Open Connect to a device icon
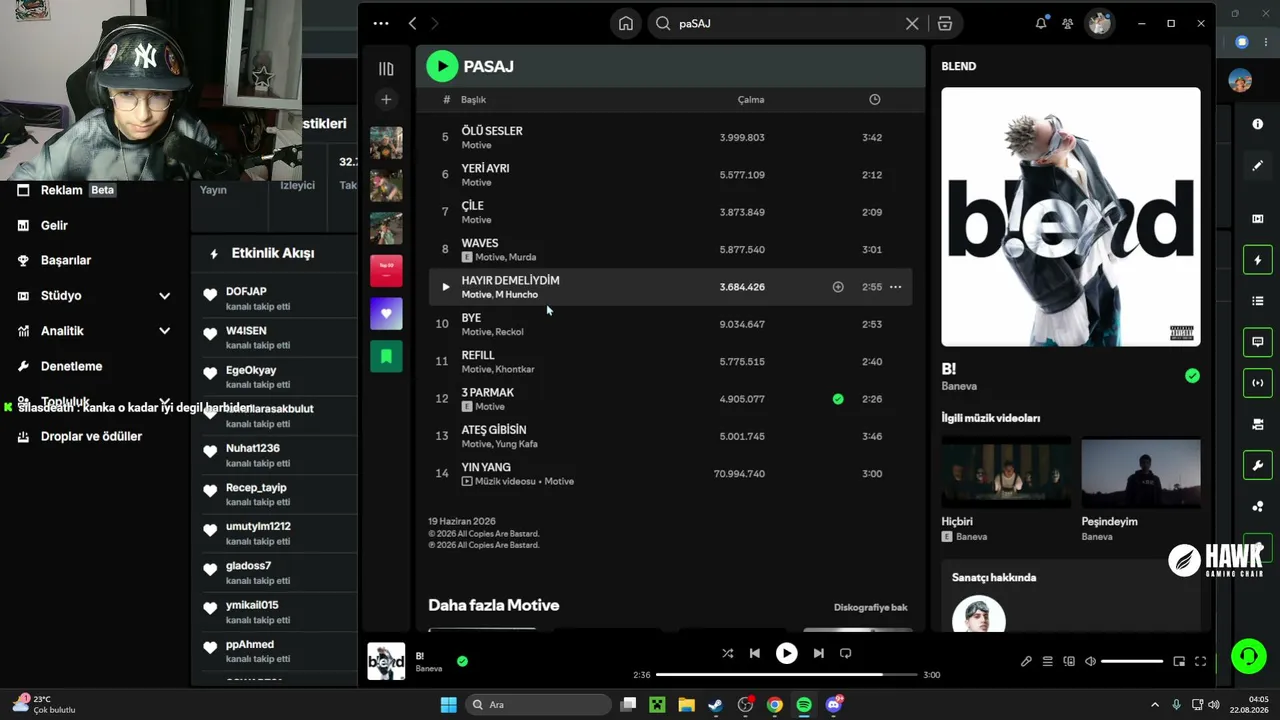This screenshot has width=1280, height=720. coord(1069,661)
